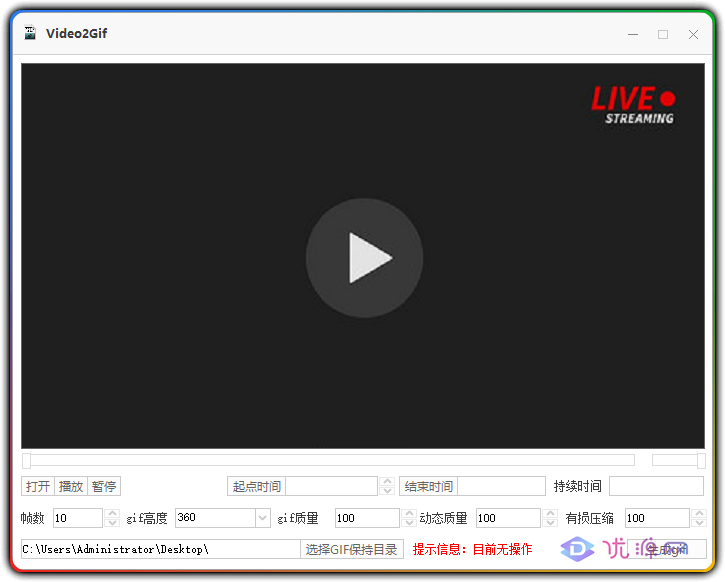Click the 有损压缩 field showing 100
This screenshot has width=725, height=582.
click(657, 518)
